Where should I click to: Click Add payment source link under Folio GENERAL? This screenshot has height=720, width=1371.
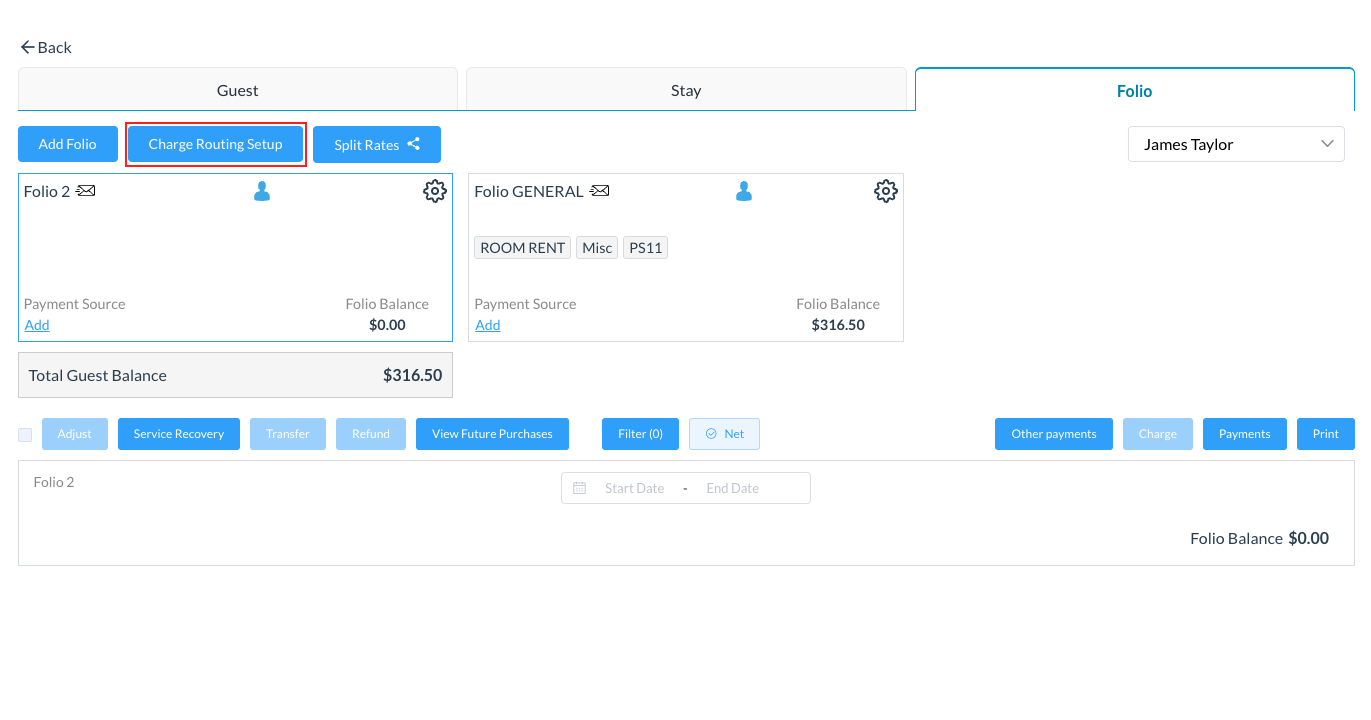click(x=487, y=325)
